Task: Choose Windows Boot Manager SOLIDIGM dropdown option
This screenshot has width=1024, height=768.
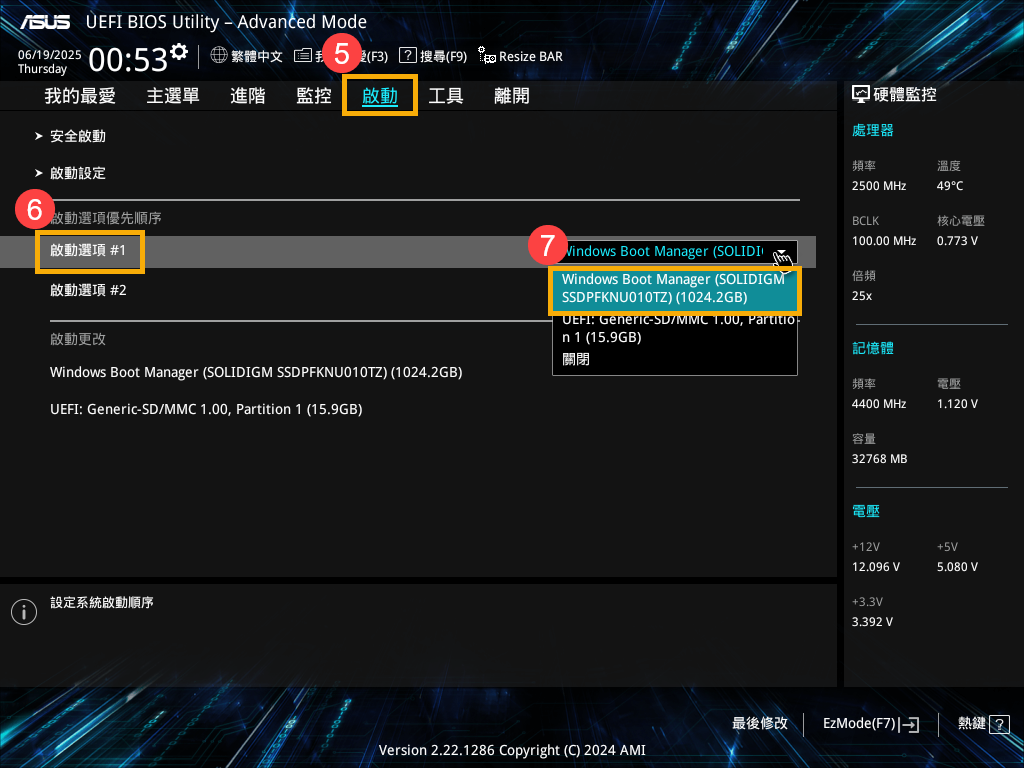Action: [x=675, y=289]
